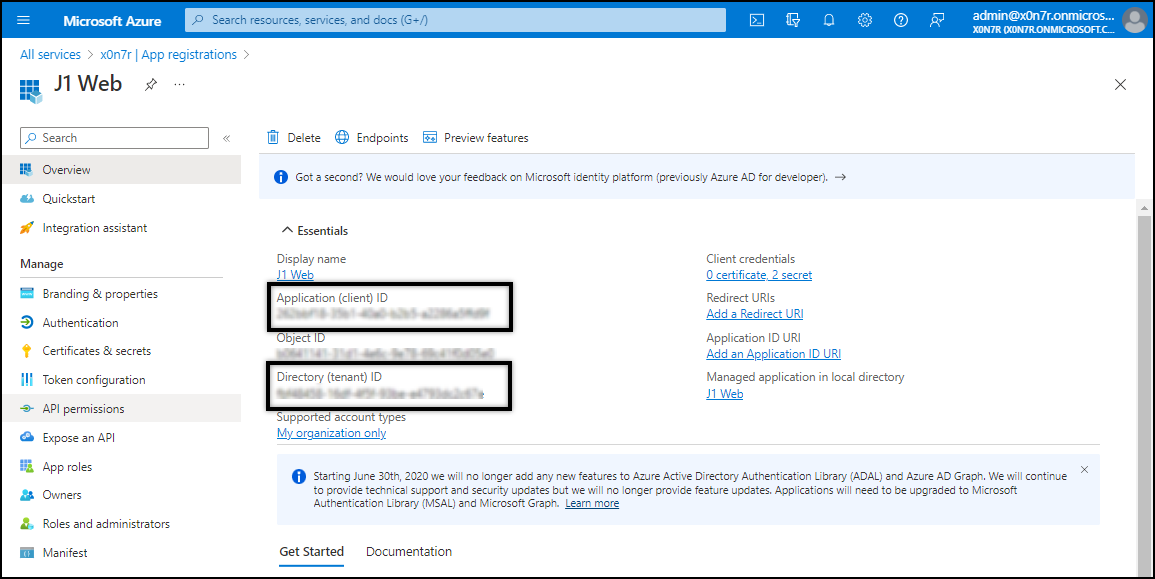
Task: Click the J1 Web display name link
Action: [x=295, y=275]
